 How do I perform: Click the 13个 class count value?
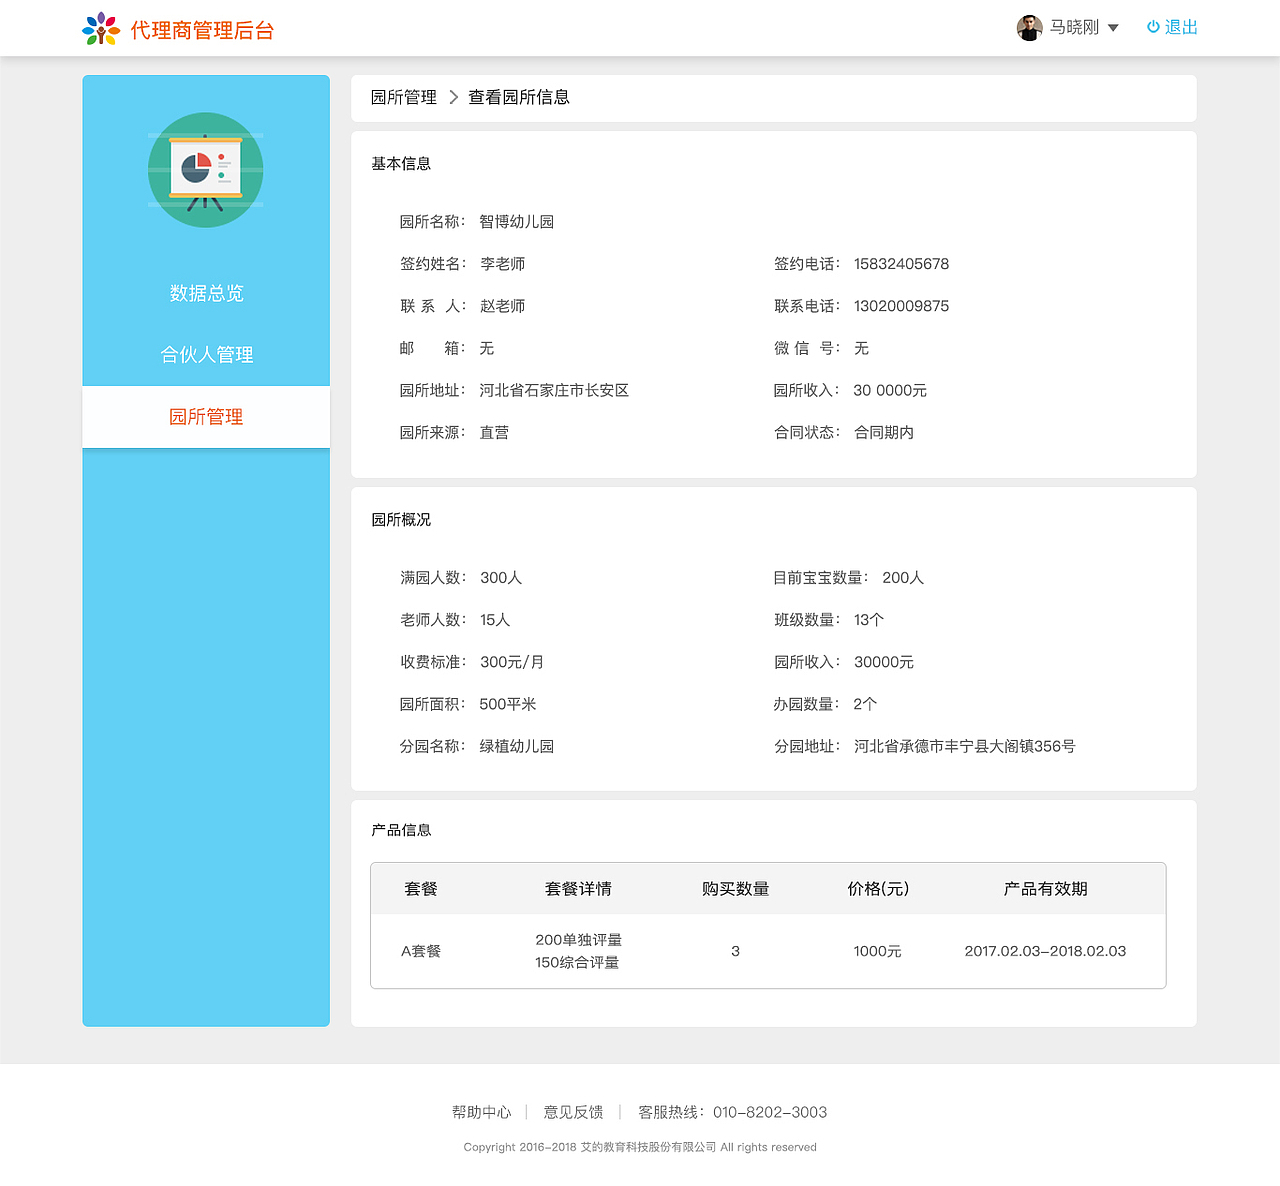tap(869, 620)
